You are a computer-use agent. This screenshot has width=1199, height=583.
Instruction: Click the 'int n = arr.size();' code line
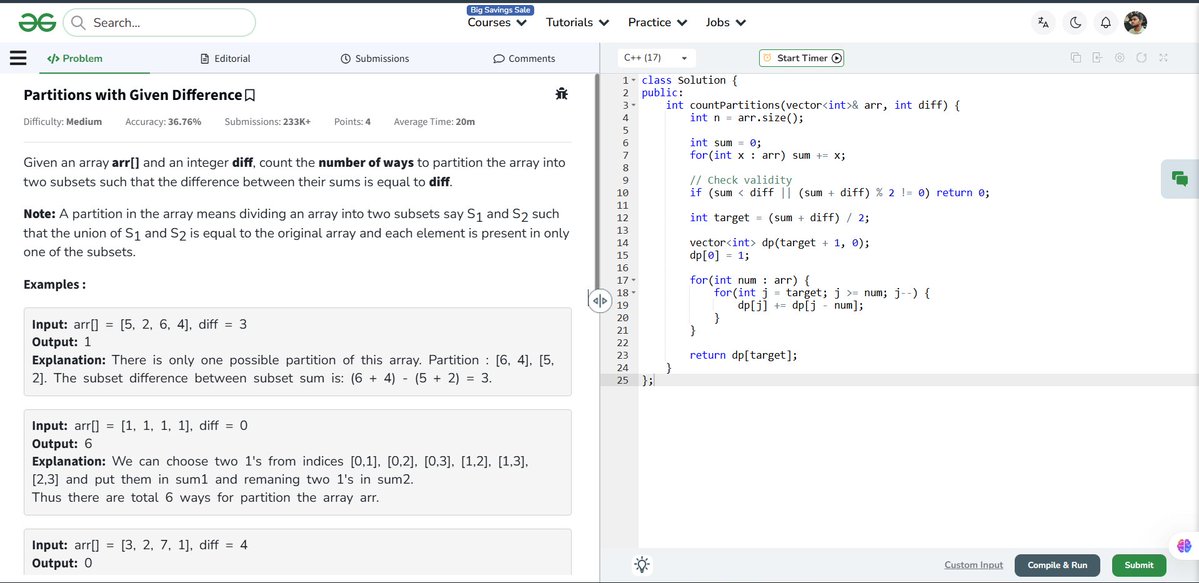coord(746,118)
